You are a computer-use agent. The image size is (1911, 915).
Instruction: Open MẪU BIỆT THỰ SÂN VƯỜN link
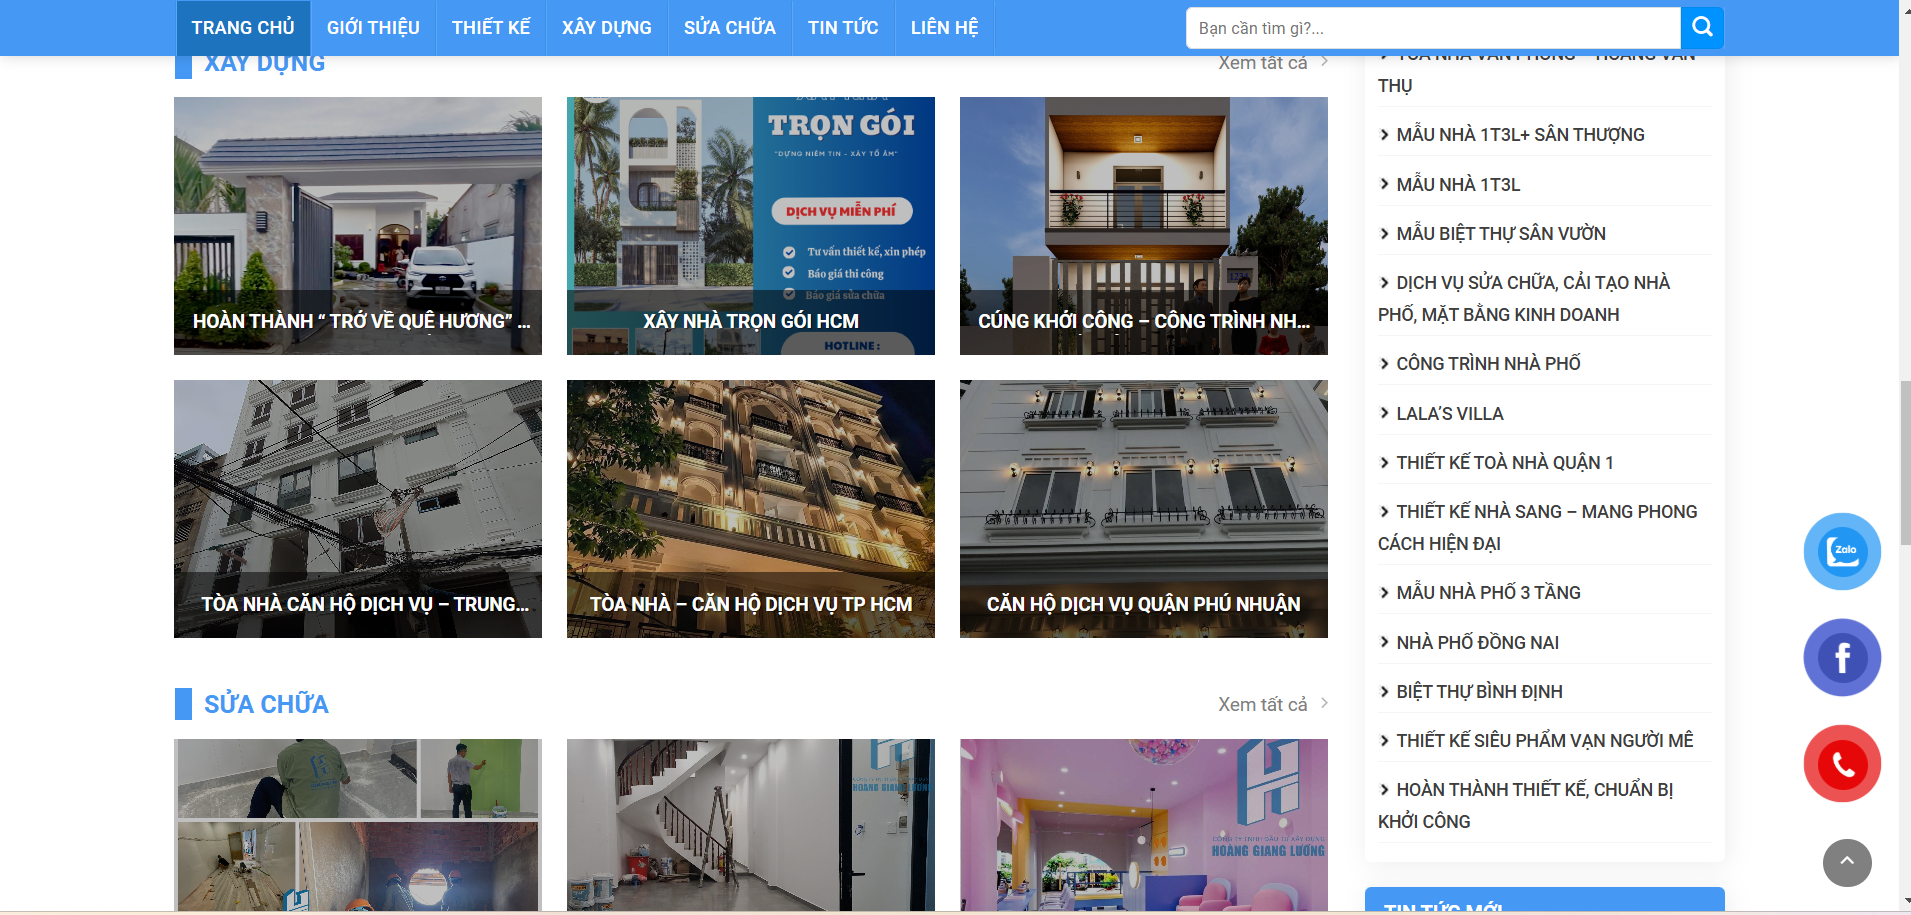pos(1500,234)
